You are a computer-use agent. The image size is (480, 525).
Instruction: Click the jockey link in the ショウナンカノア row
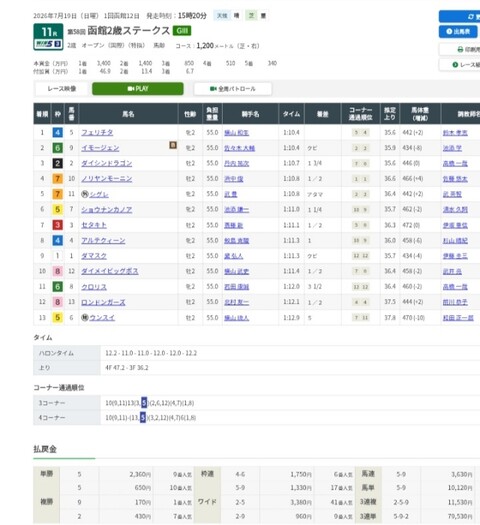pyautogui.click(x=236, y=210)
